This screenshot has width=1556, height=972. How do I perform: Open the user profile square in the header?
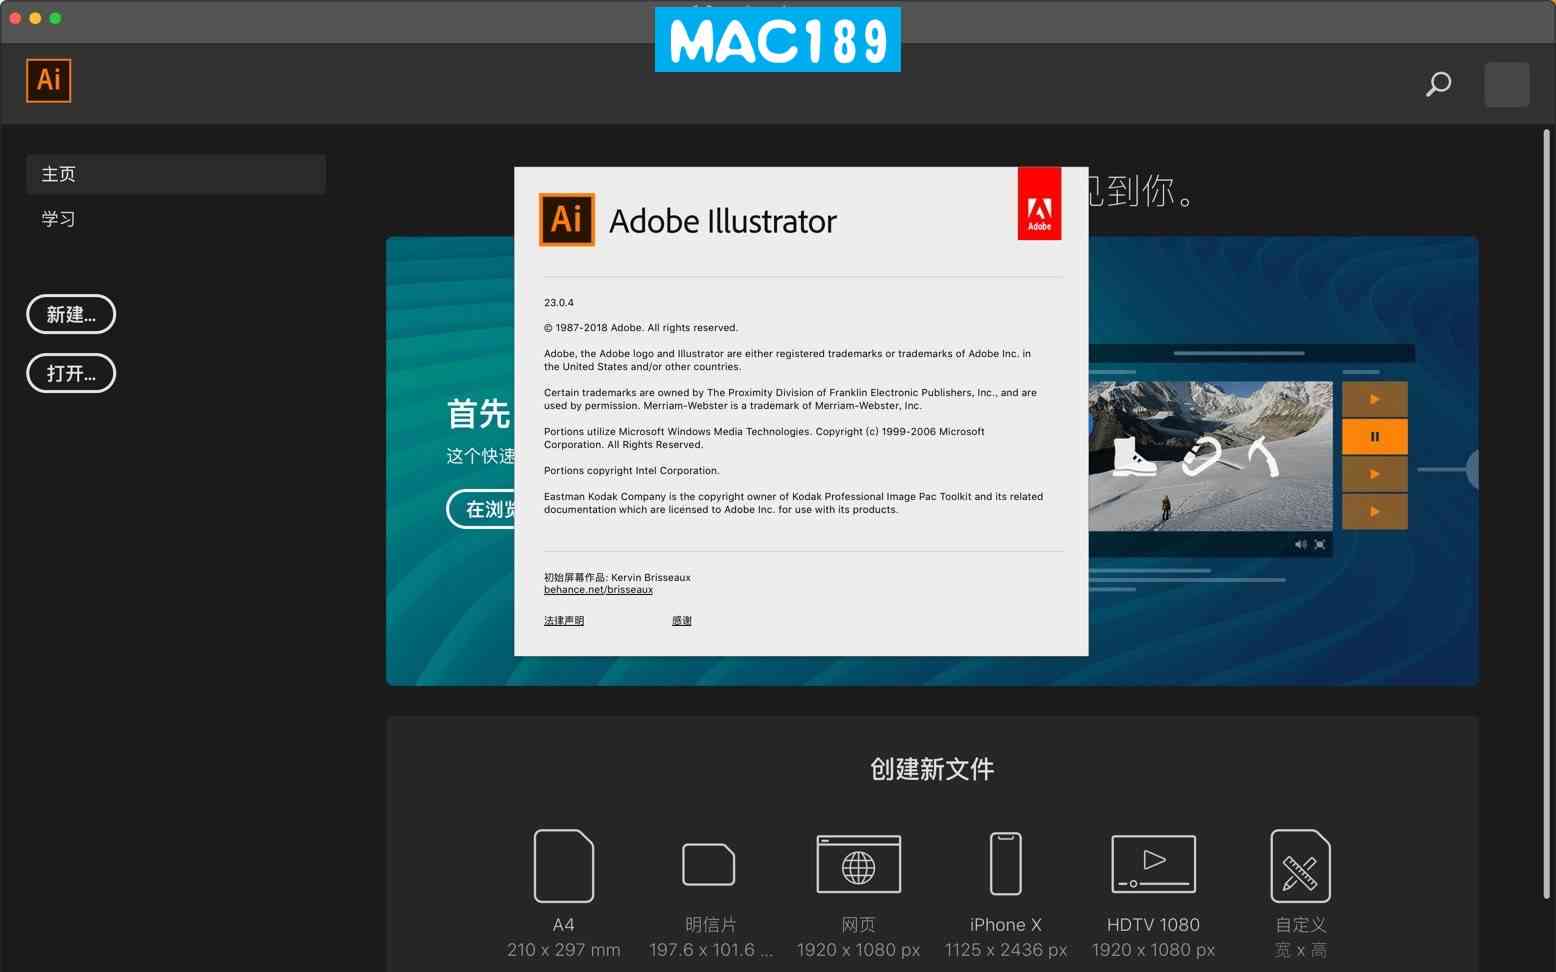tap(1506, 84)
